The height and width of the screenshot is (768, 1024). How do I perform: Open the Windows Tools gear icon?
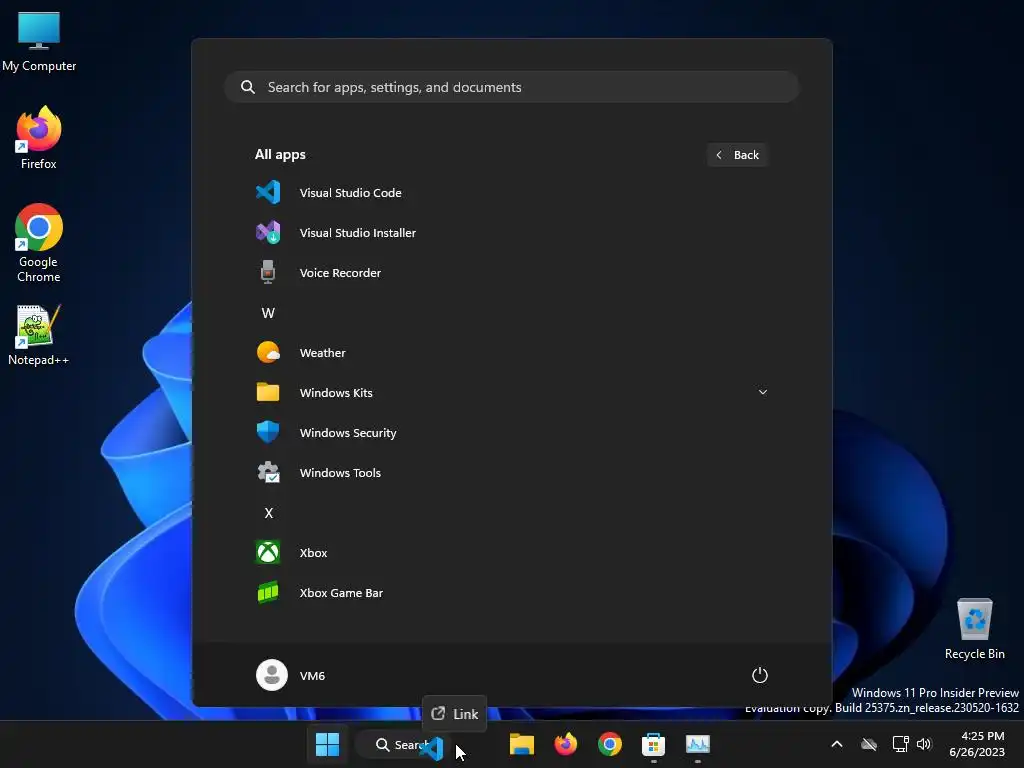click(x=268, y=473)
